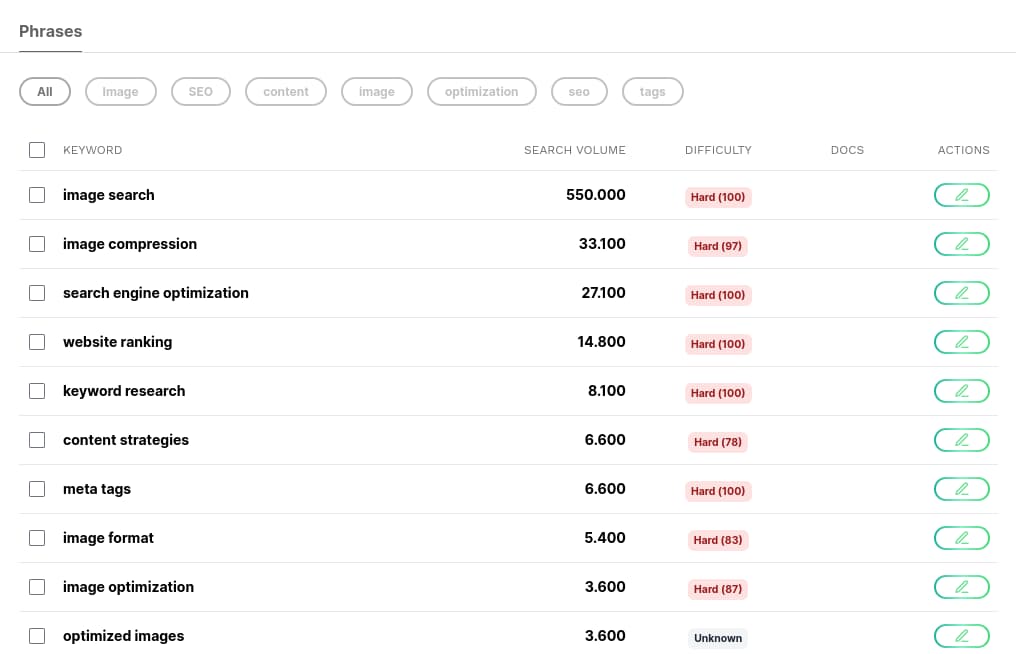Select the All filter pill
Image resolution: width=1016 pixels, height=654 pixels.
point(44,91)
